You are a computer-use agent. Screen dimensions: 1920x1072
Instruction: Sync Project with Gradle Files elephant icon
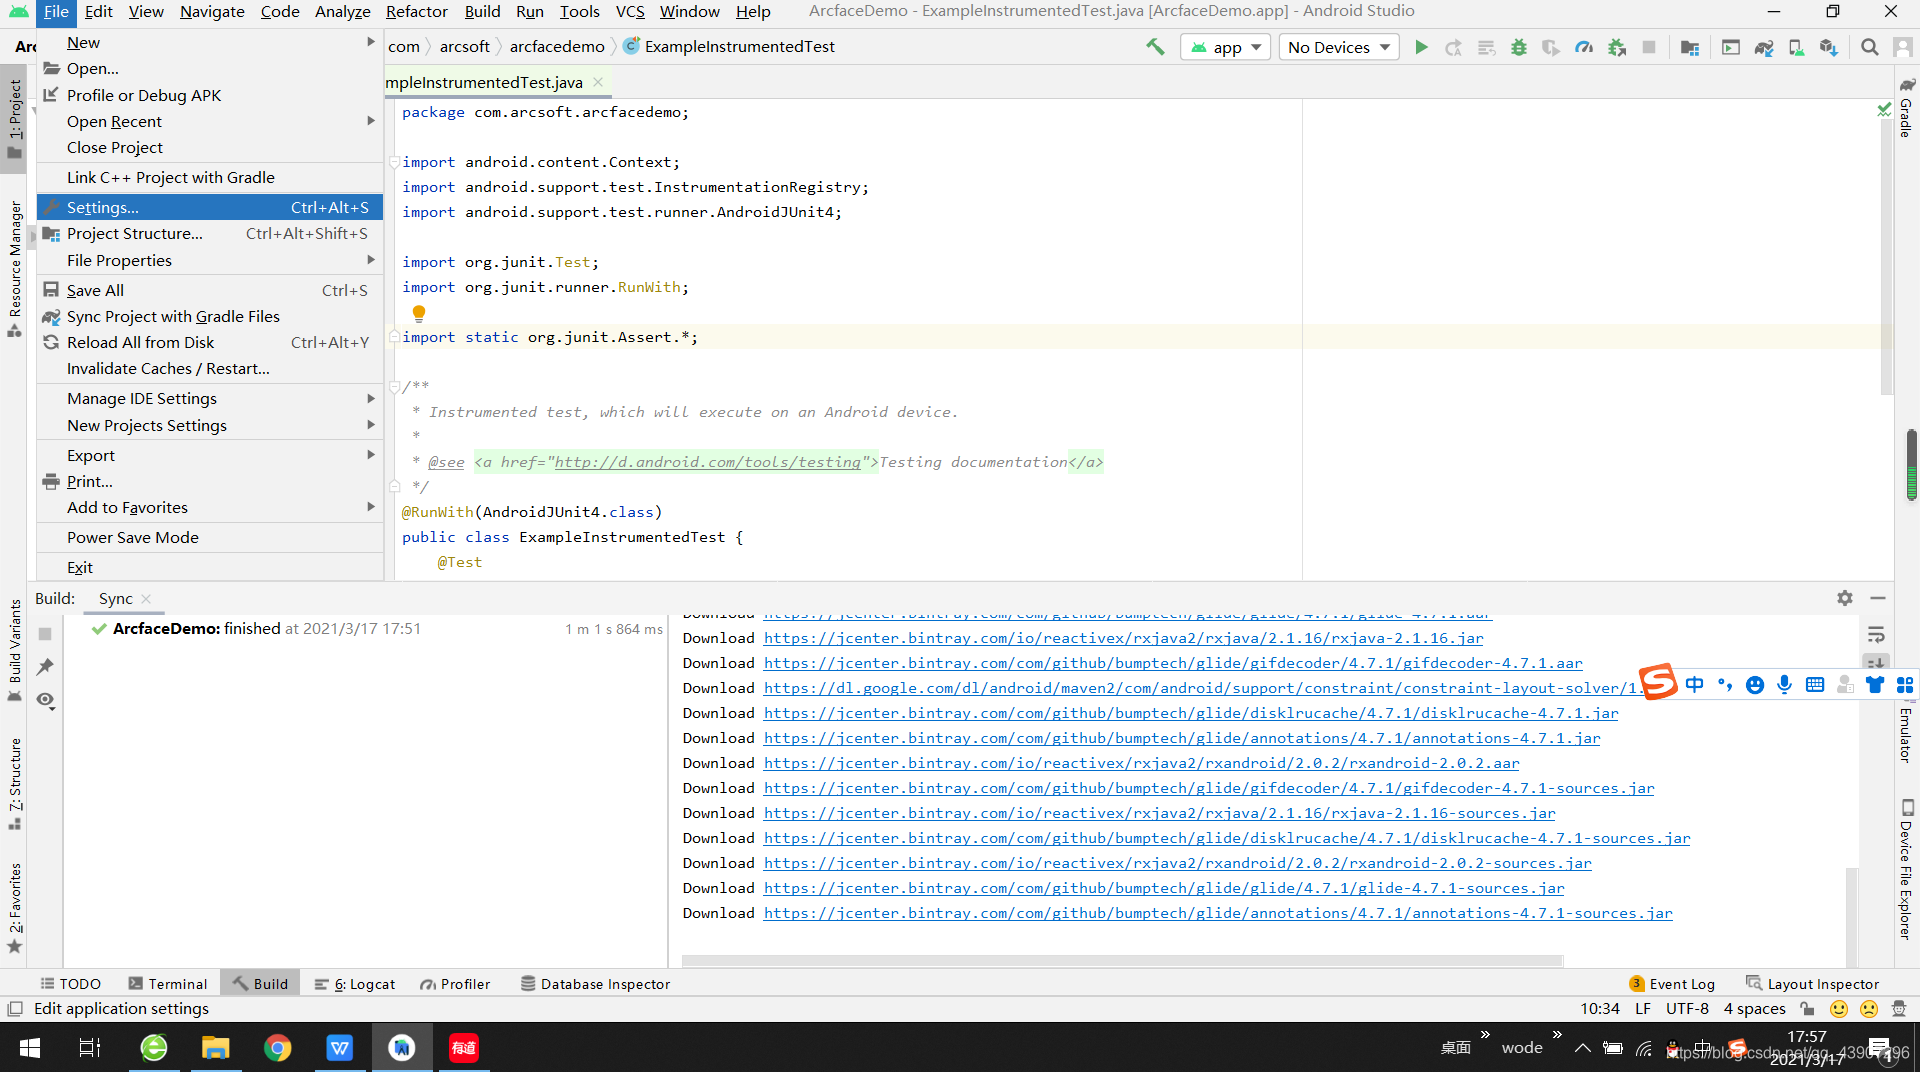pyautogui.click(x=1764, y=47)
